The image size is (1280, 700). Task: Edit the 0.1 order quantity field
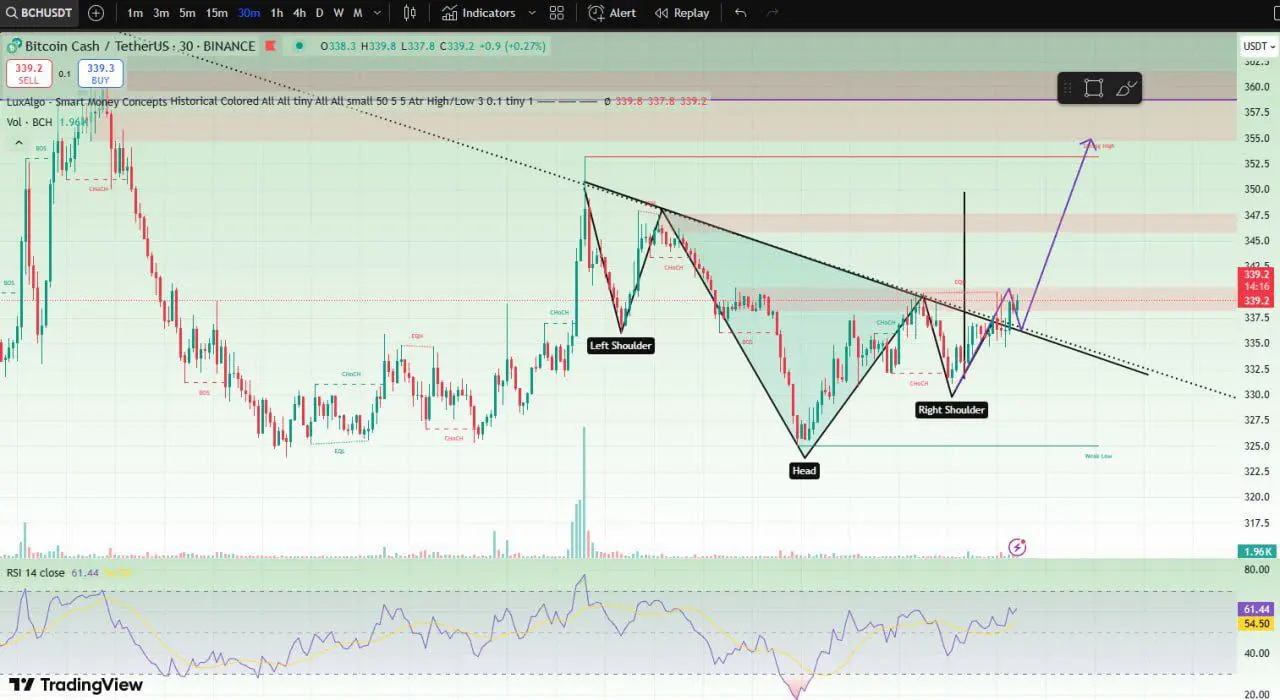(63, 74)
